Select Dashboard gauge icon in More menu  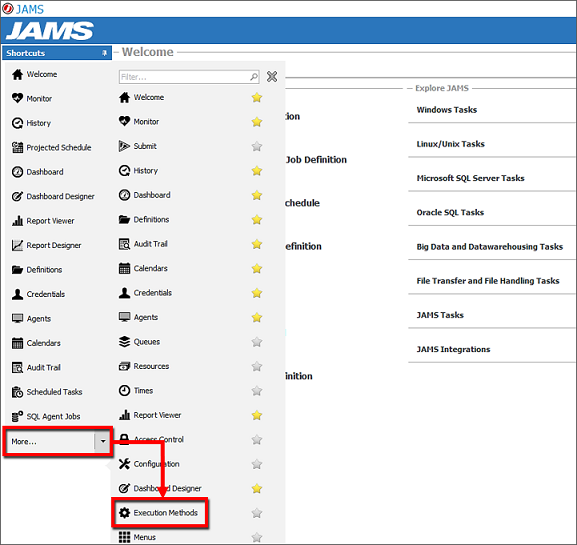point(124,195)
